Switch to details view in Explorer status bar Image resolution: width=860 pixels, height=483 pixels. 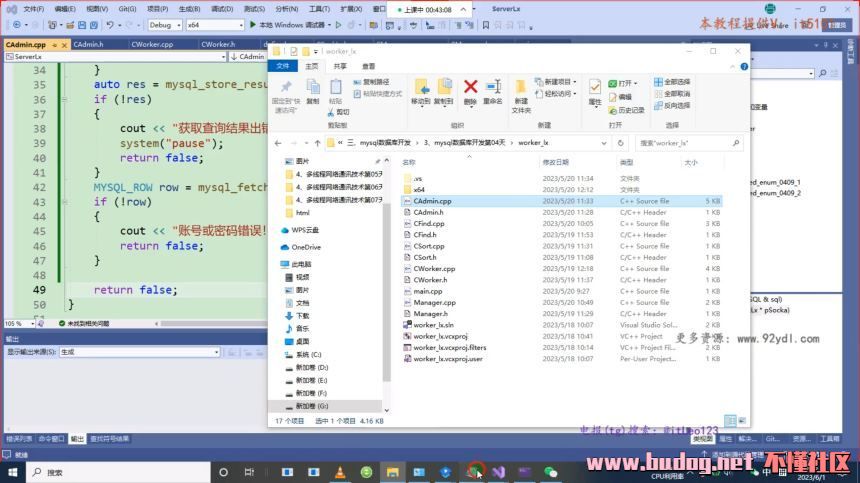[730, 421]
